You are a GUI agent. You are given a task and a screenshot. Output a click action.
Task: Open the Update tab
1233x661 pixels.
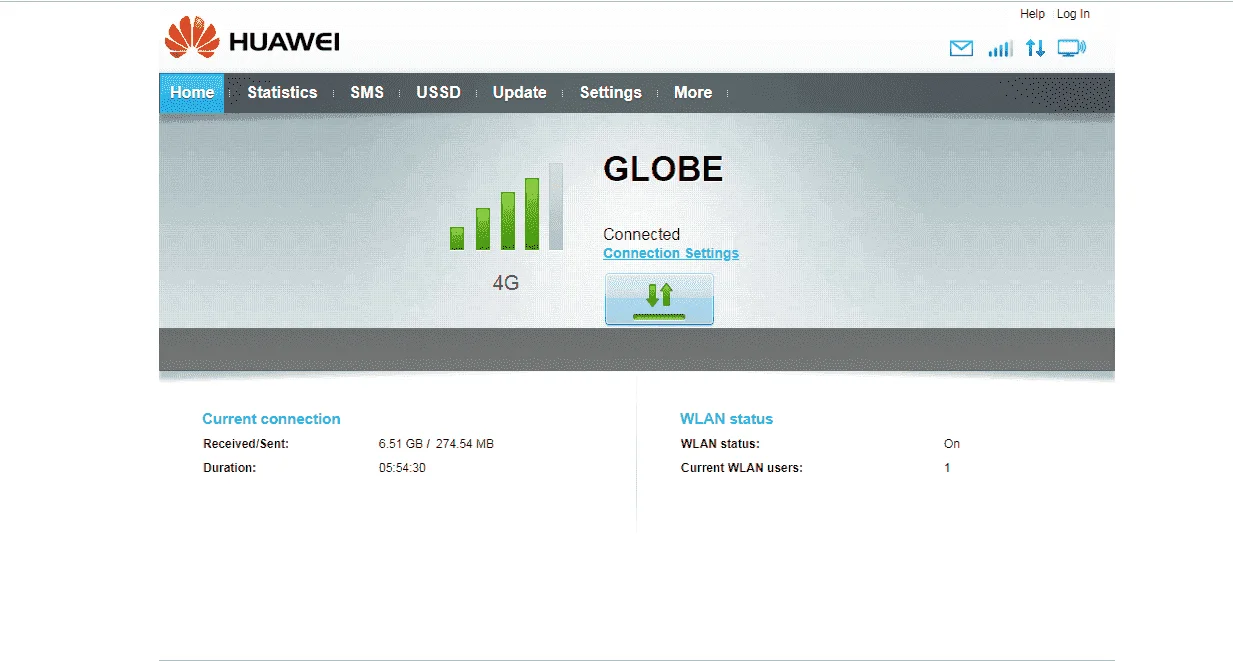[x=520, y=92]
